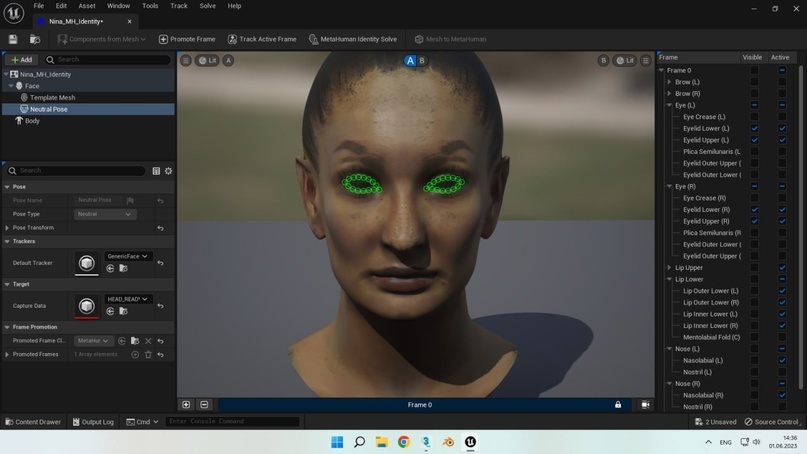Image resolution: width=807 pixels, height=454 pixels.
Task: Open the Pose Type dropdown
Action: (x=105, y=214)
